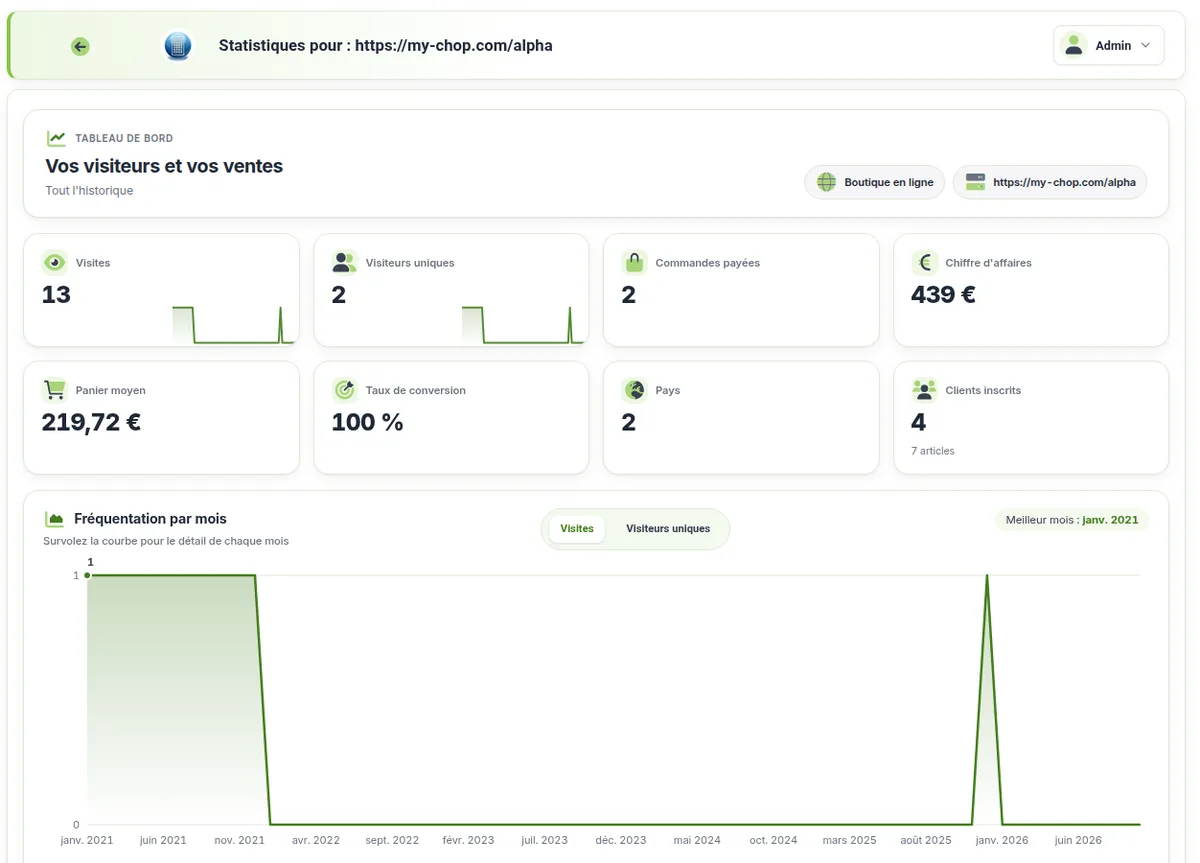Click the green back arrow icon

point(80,46)
